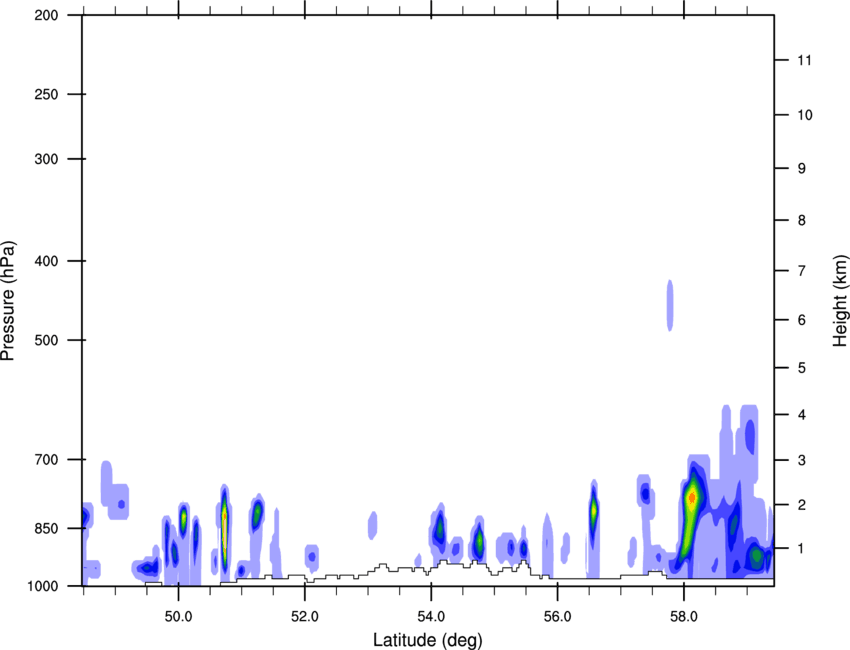Image resolution: width=850 pixels, height=650 pixels.
Task: Click the 500 pressure tick label
Action: (46, 340)
